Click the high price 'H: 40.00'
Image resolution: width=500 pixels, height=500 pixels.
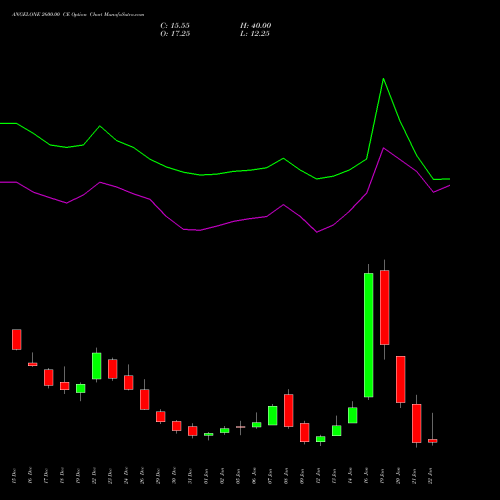coord(256,26)
